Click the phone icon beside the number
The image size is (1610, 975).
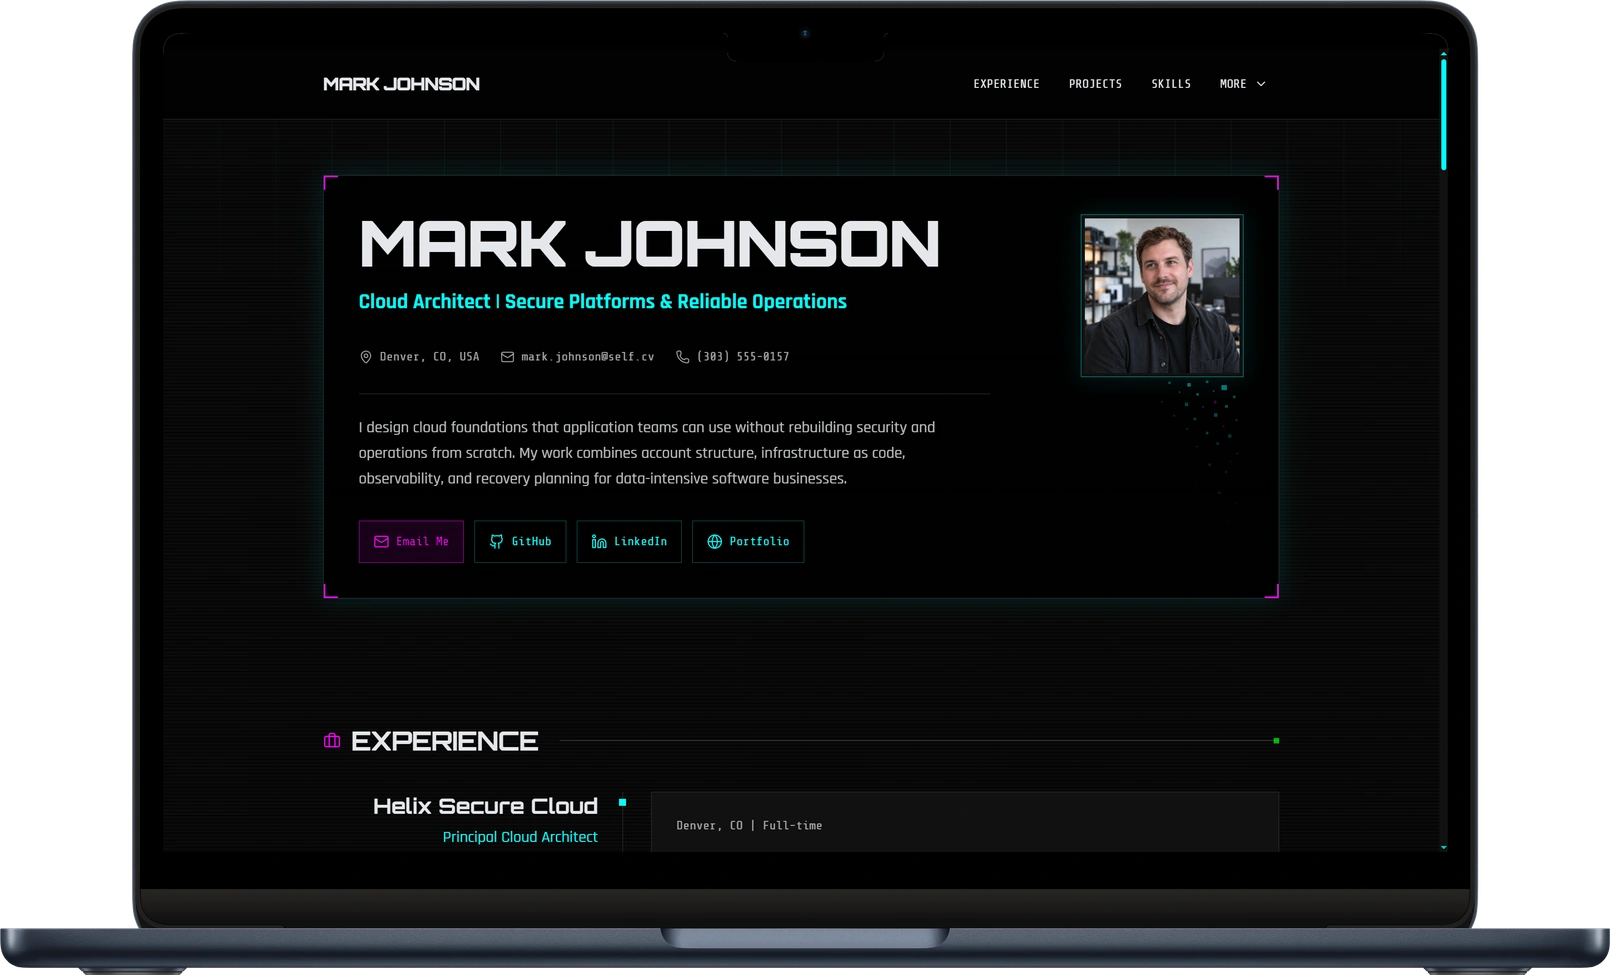click(683, 357)
